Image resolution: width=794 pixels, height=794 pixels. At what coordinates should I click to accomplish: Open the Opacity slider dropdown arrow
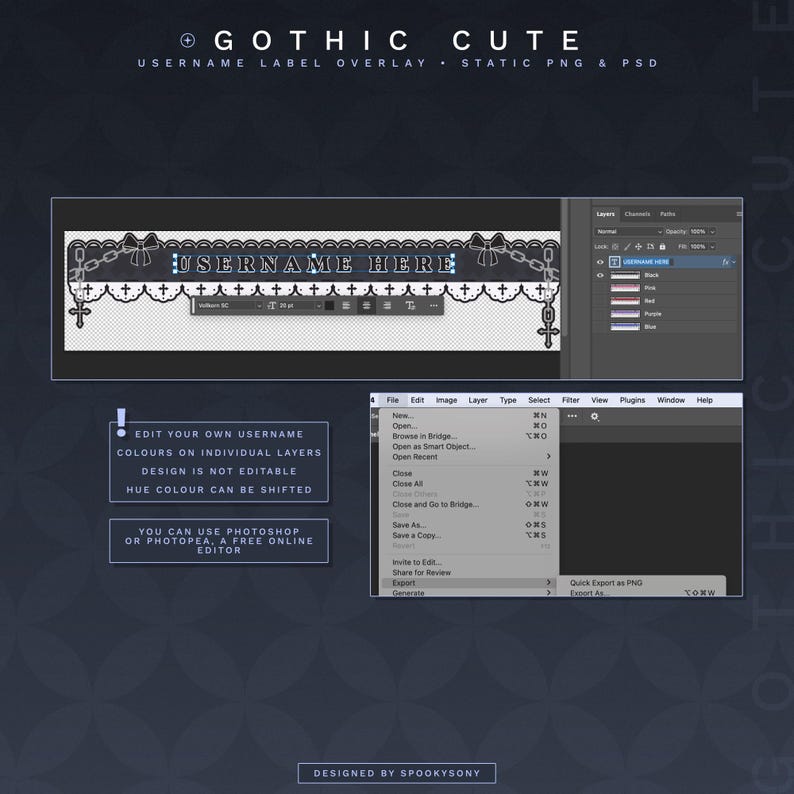712,231
